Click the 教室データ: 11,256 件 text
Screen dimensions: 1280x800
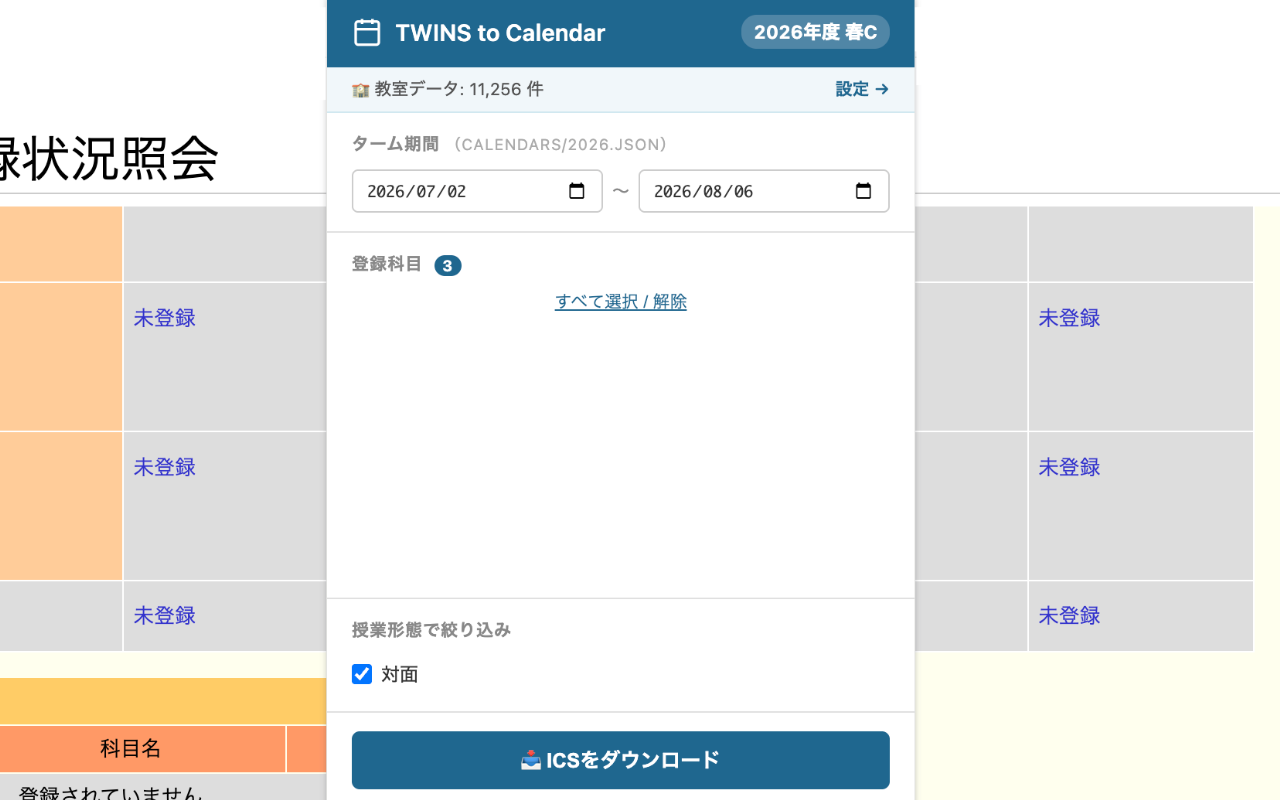click(459, 89)
